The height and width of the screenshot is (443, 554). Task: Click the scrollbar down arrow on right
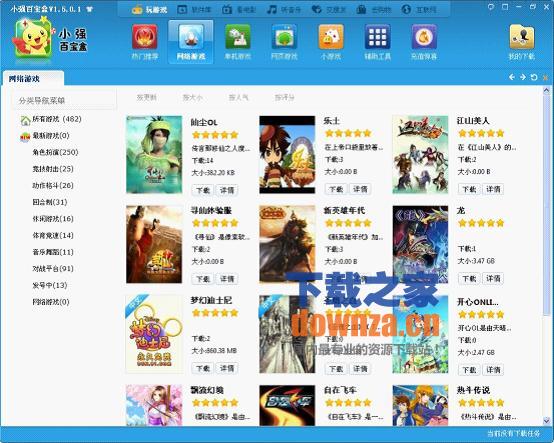pos(546,420)
